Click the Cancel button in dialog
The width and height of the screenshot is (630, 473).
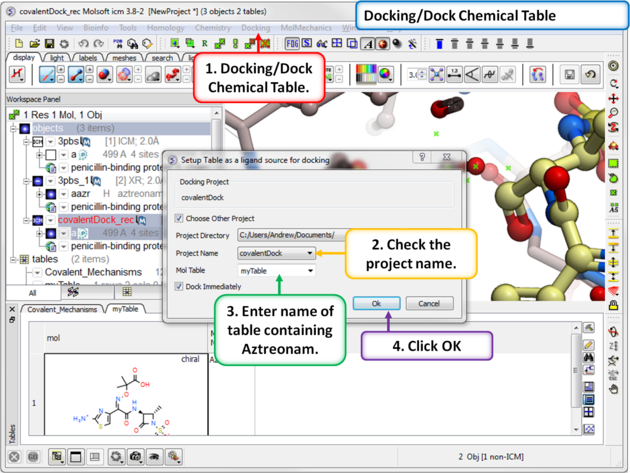429,303
